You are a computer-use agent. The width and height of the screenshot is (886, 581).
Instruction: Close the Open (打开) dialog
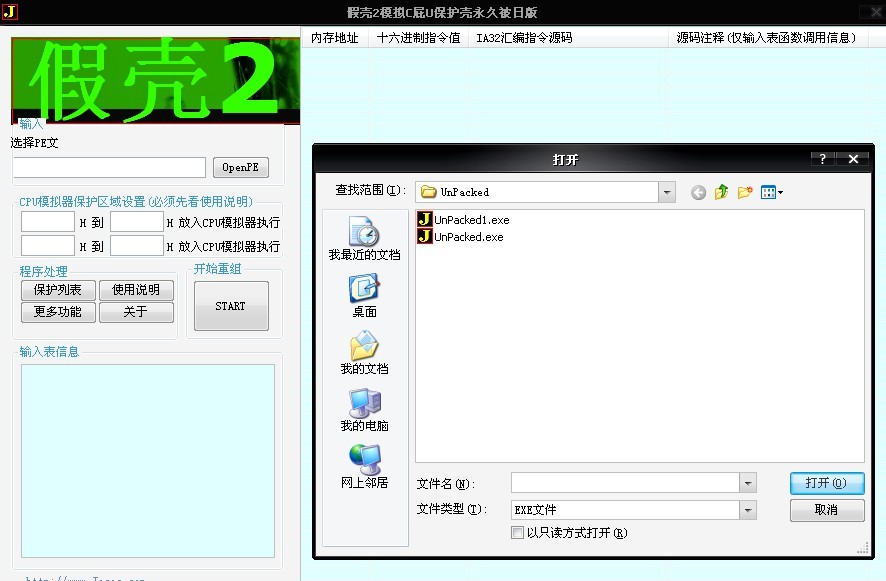[x=853, y=159]
